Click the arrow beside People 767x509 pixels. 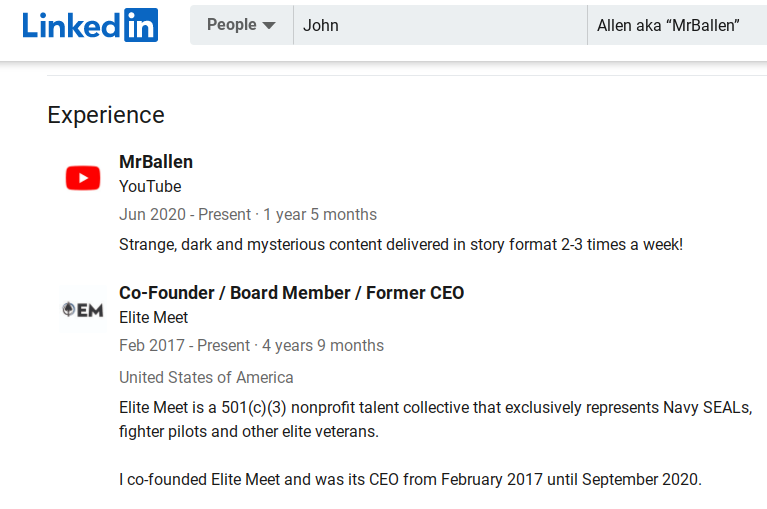click(269, 25)
